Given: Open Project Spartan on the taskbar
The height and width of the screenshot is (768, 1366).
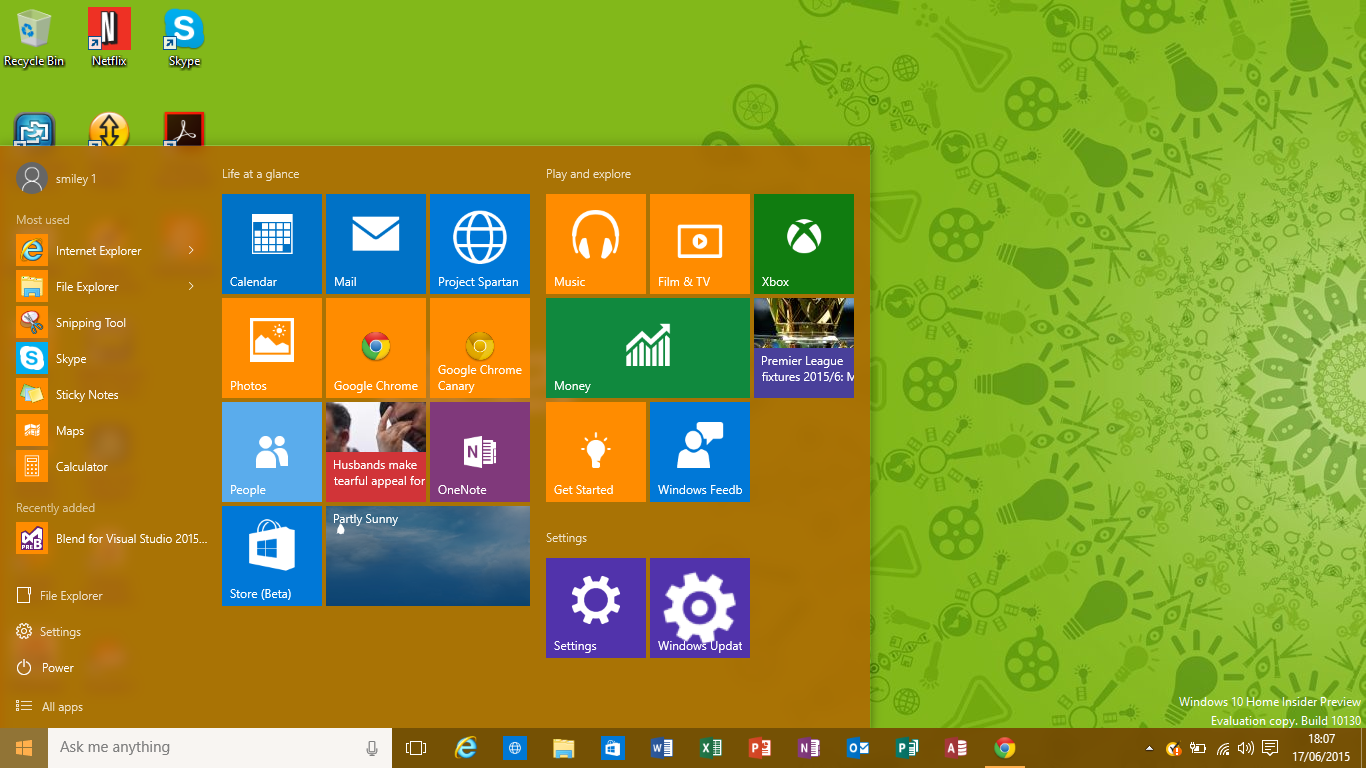Looking at the screenshot, I should click(x=515, y=748).
